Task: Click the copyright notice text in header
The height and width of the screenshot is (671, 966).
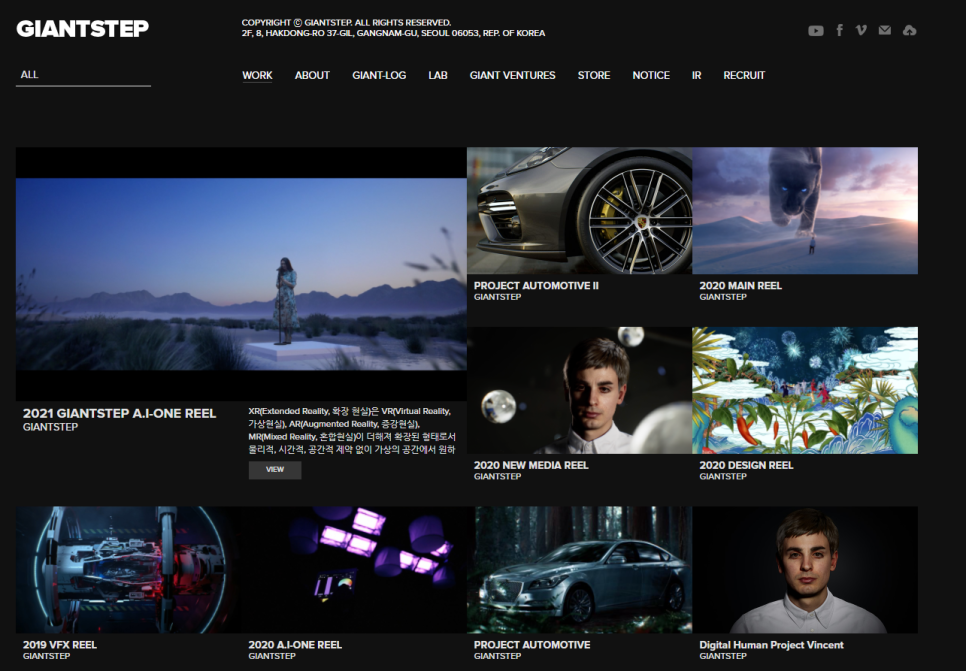Action: [346, 23]
